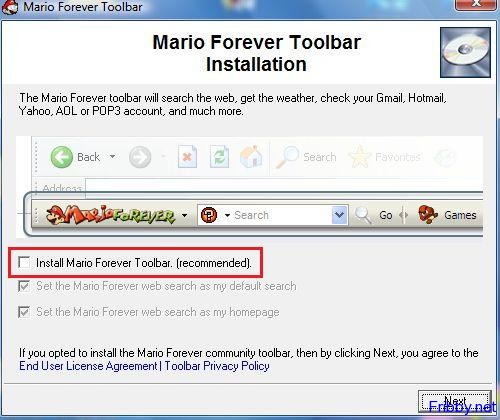
Task: Click the magnifying glass Go icon
Action: tap(363, 215)
